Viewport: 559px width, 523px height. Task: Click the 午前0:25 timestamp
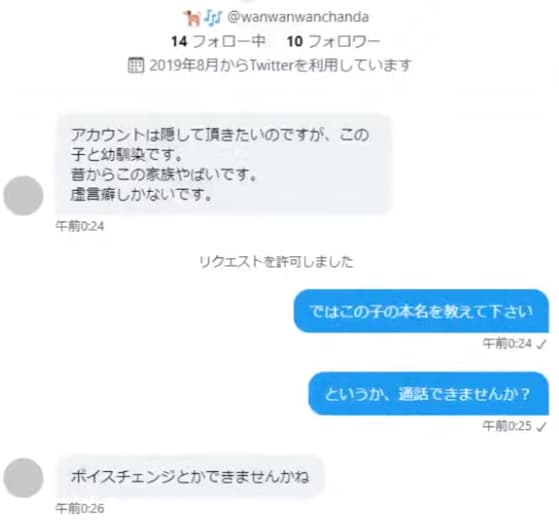coord(507,426)
